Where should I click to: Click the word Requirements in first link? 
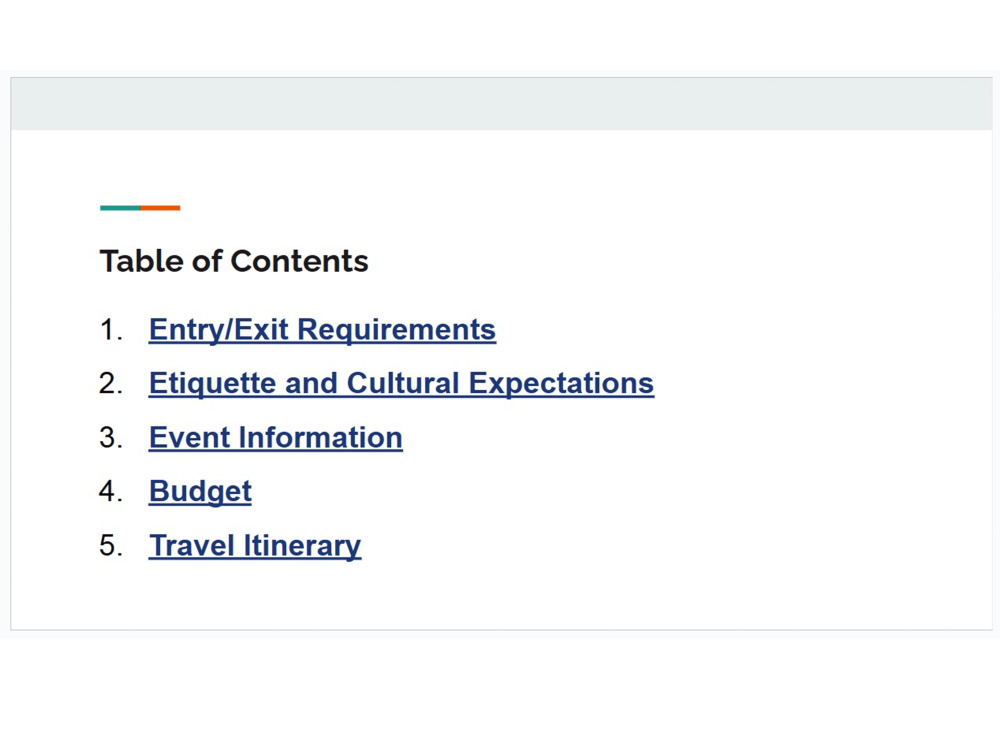(397, 330)
